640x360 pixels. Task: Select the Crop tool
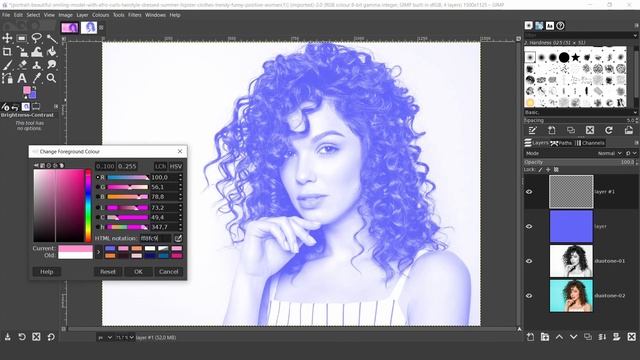(x=7, y=52)
